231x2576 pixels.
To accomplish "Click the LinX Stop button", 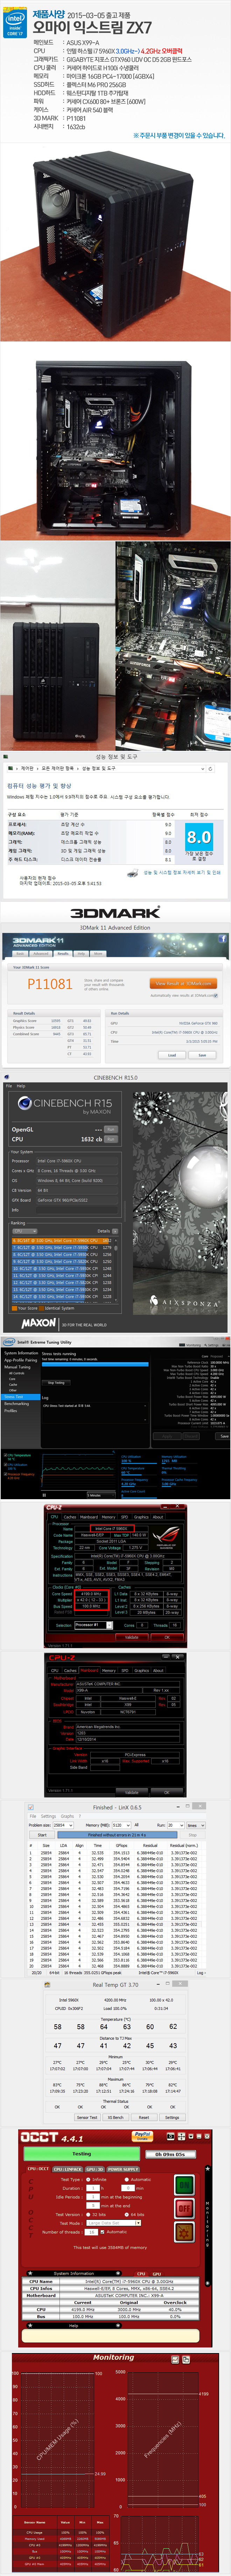I will coord(192,1835).
